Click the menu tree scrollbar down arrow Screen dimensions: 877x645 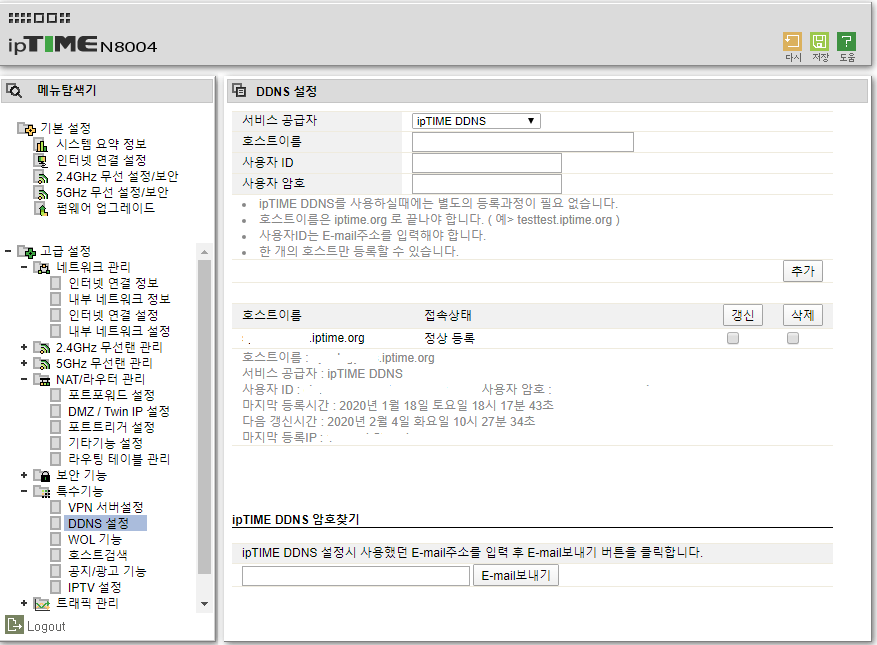(x=205, y=604)
